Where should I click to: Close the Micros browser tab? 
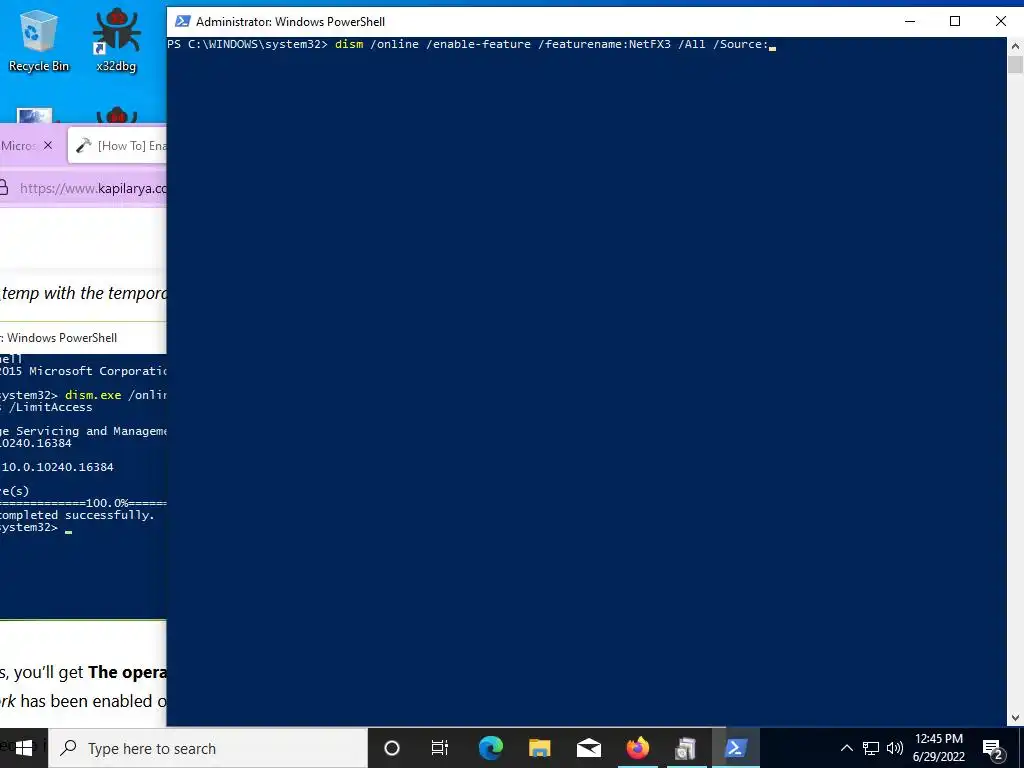[48, 146]
